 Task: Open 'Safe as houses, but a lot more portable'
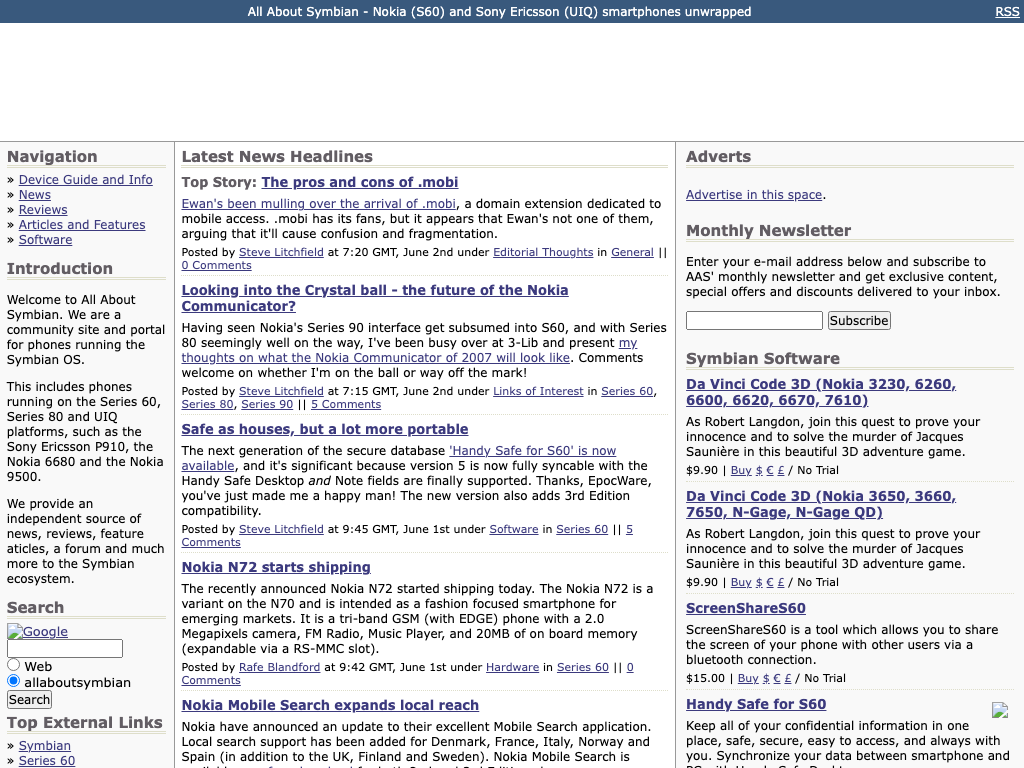point(325,429)
